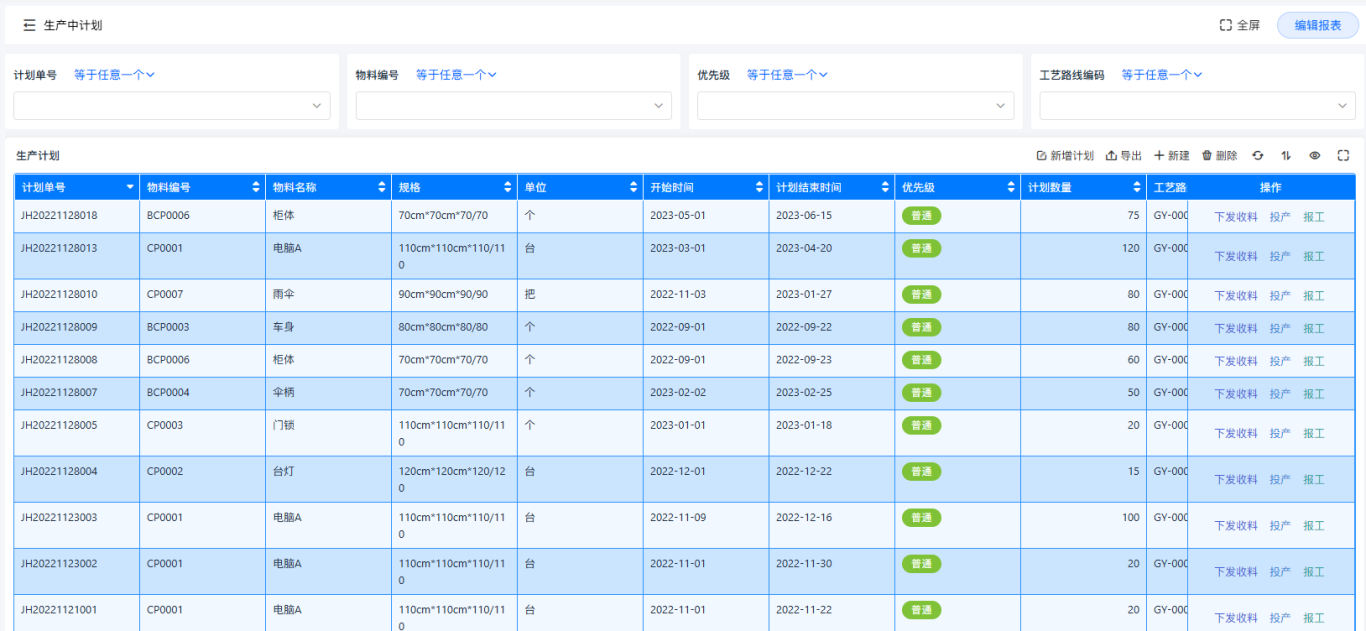Sort the 物料编号 column
This screenshot has width=1366, height=631.
256,188
